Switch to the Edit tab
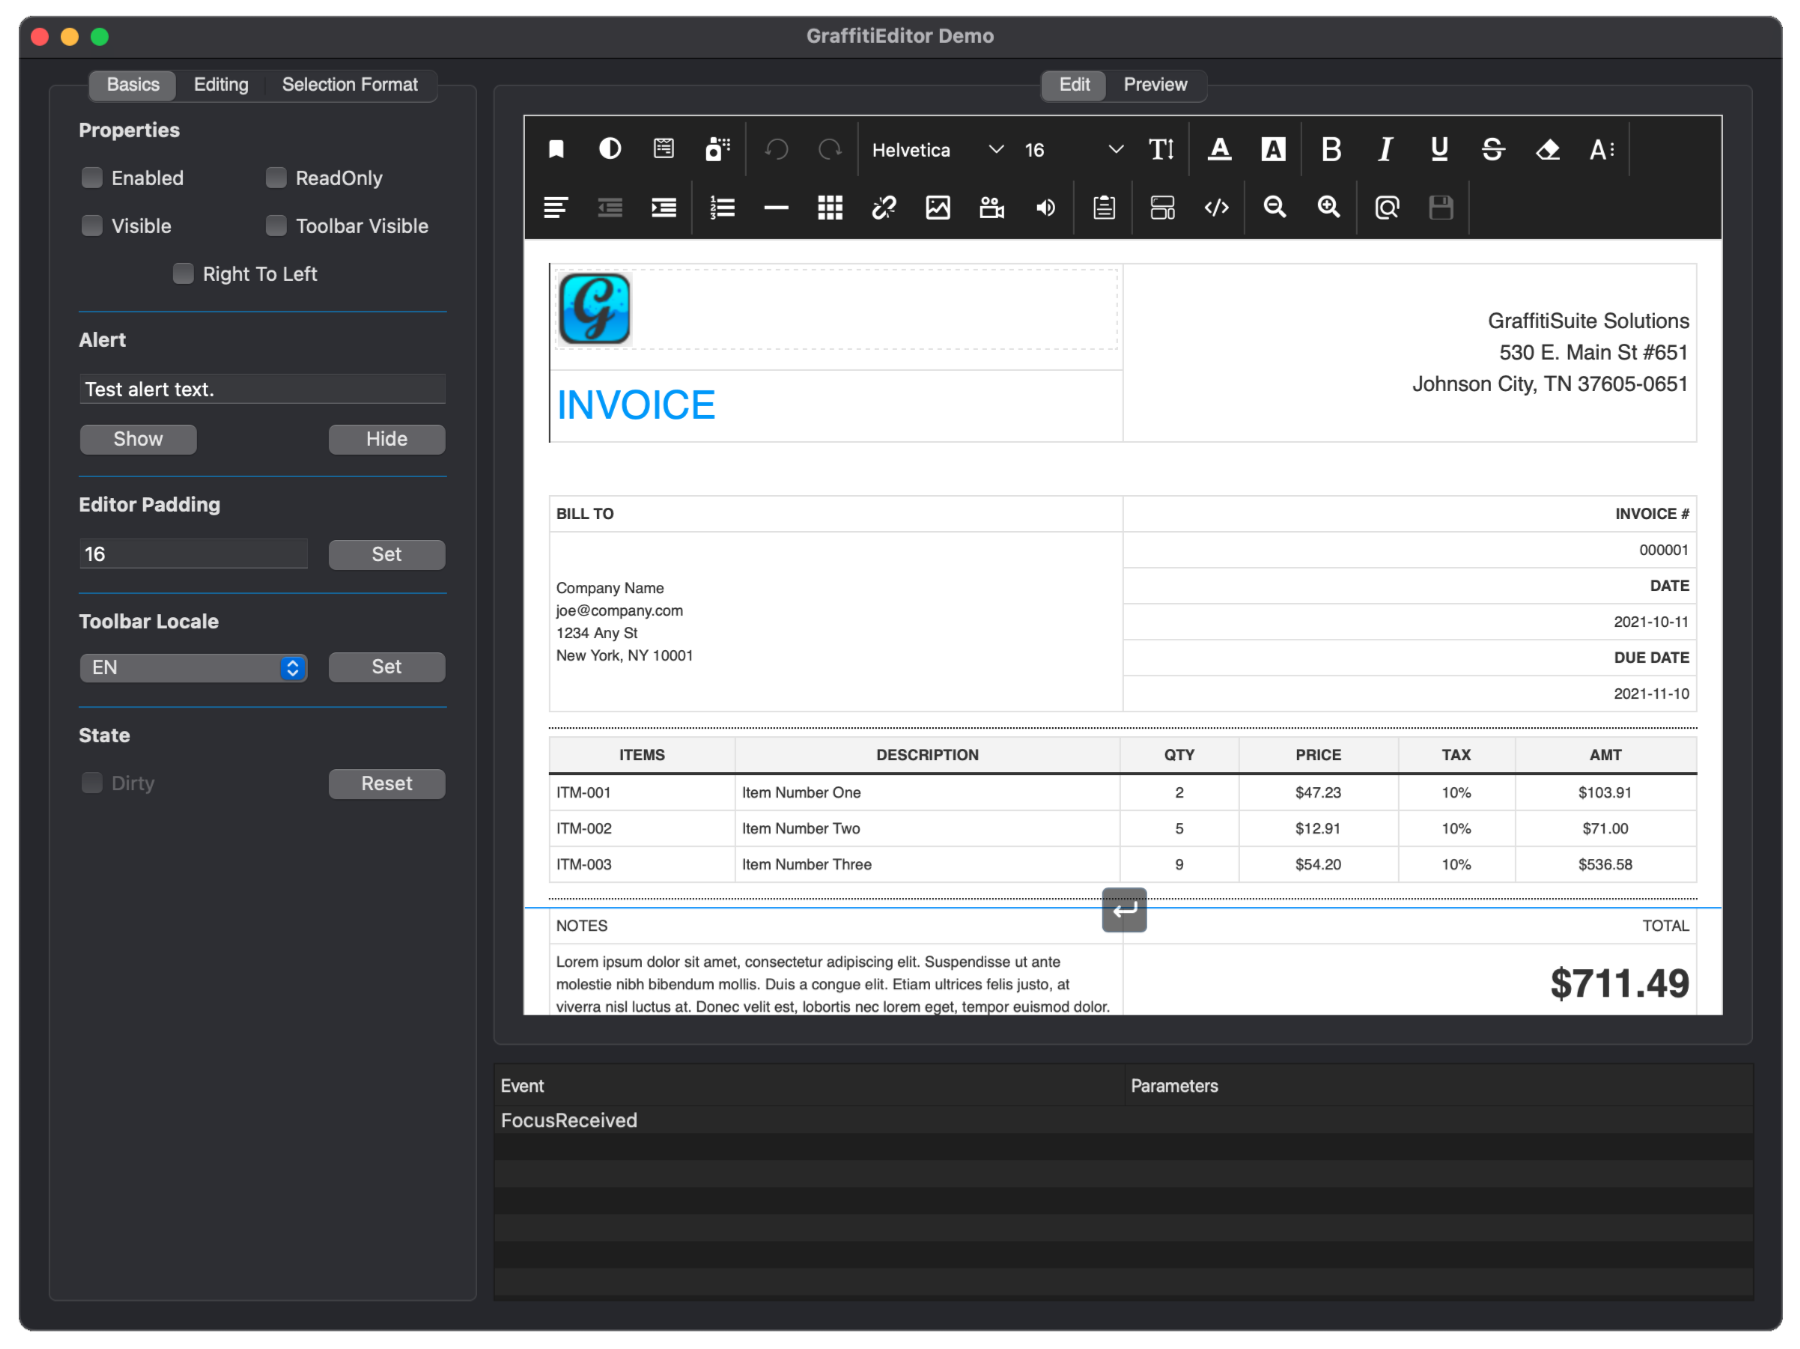Viewport: 1800px width, 1349px height. 1074,85
